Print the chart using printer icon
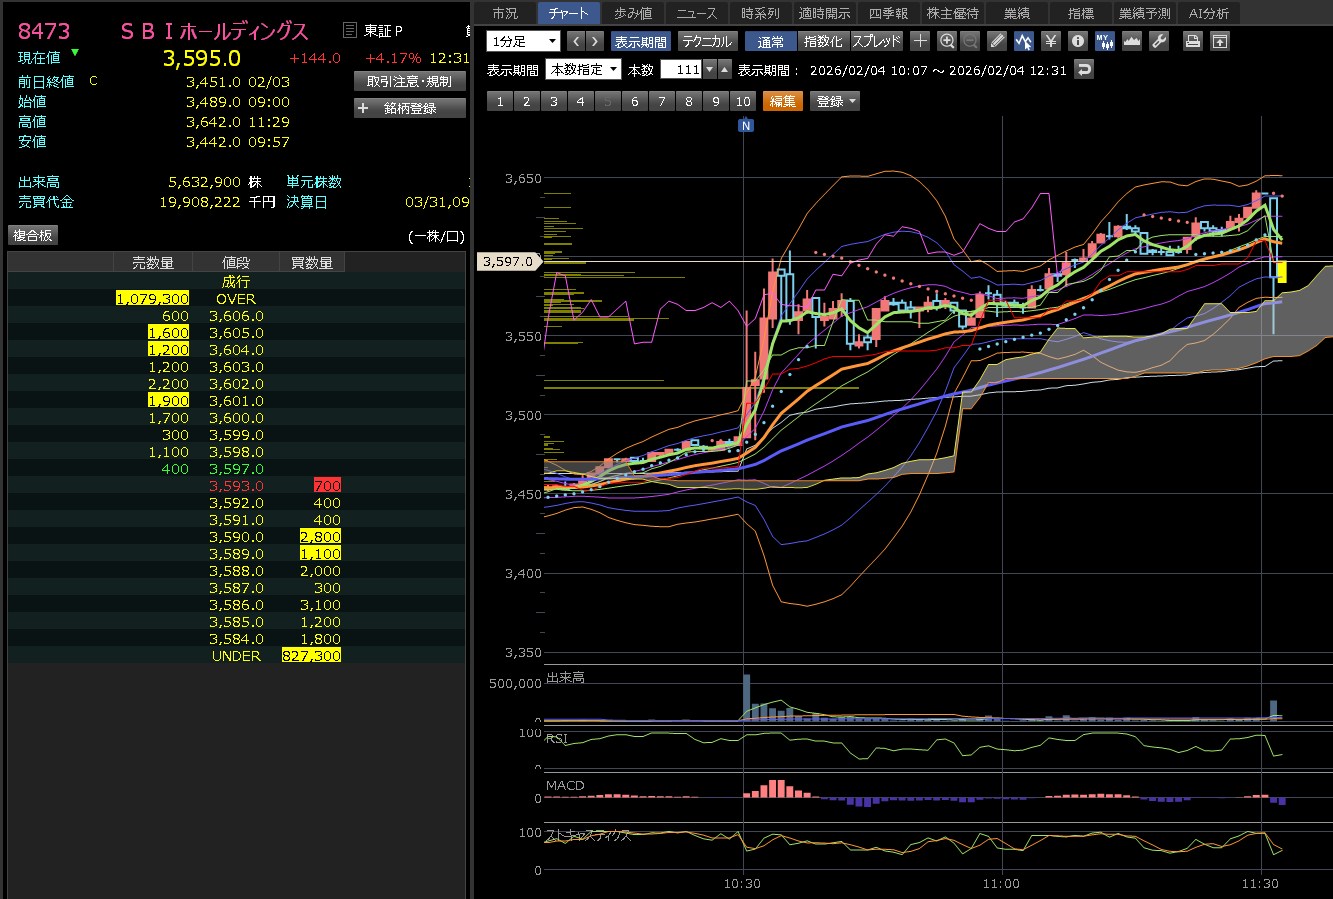This screenshot has height=899, width=1333. pyautogui.click(x=1192, y=41)
